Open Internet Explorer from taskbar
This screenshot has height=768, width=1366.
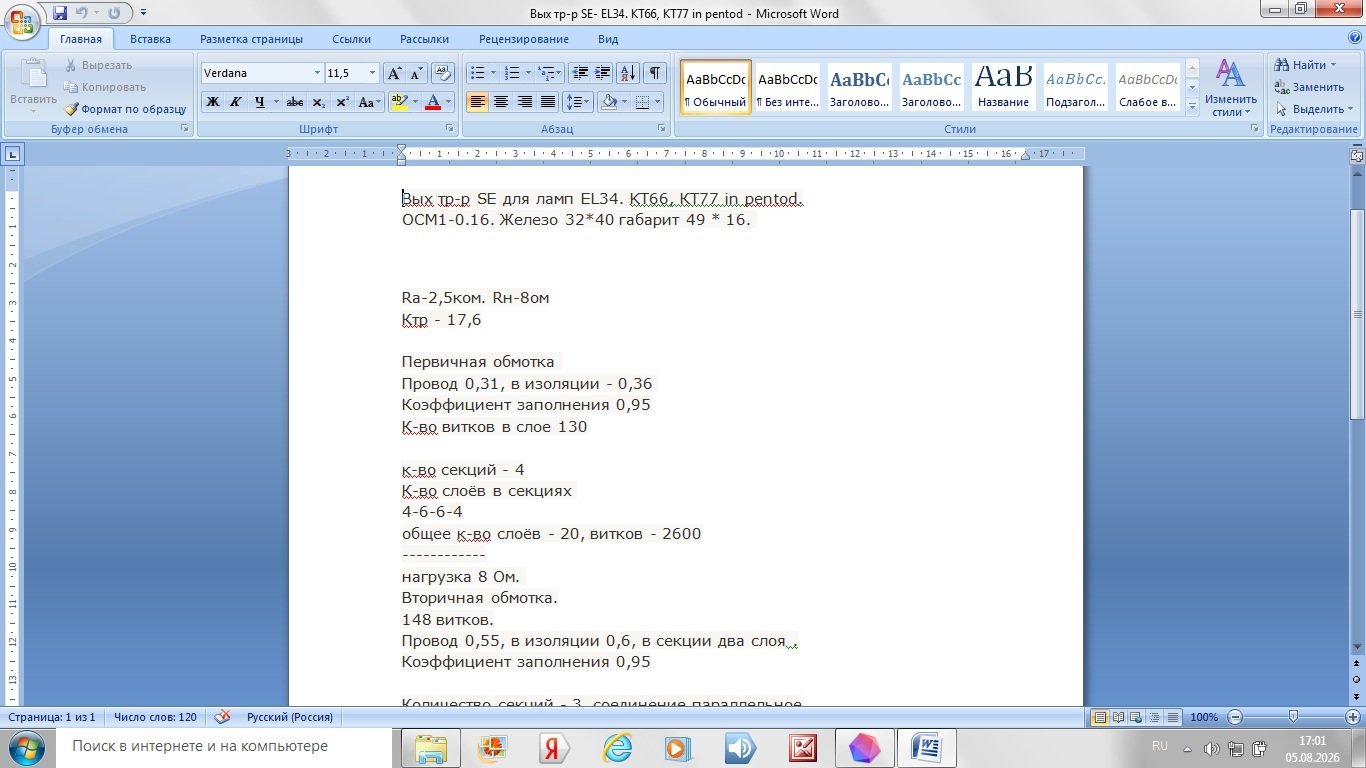pos(617,747)
